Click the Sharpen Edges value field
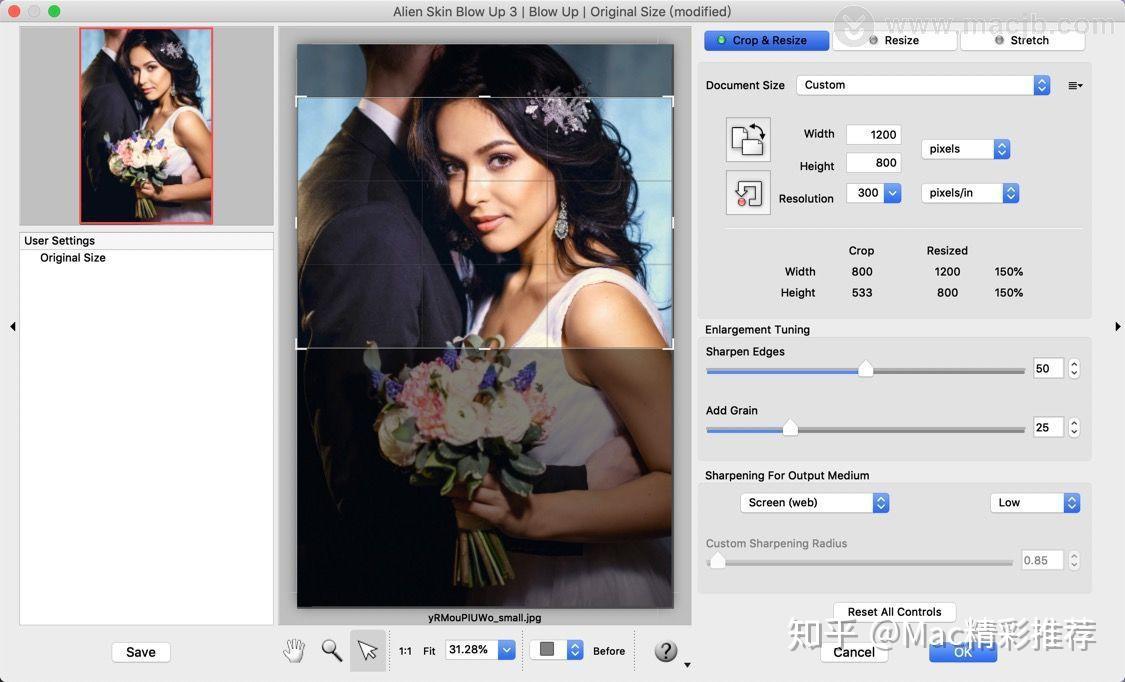Image resolution: width=1125 pixels, height=682 pixels. [x=1048, y=369]
